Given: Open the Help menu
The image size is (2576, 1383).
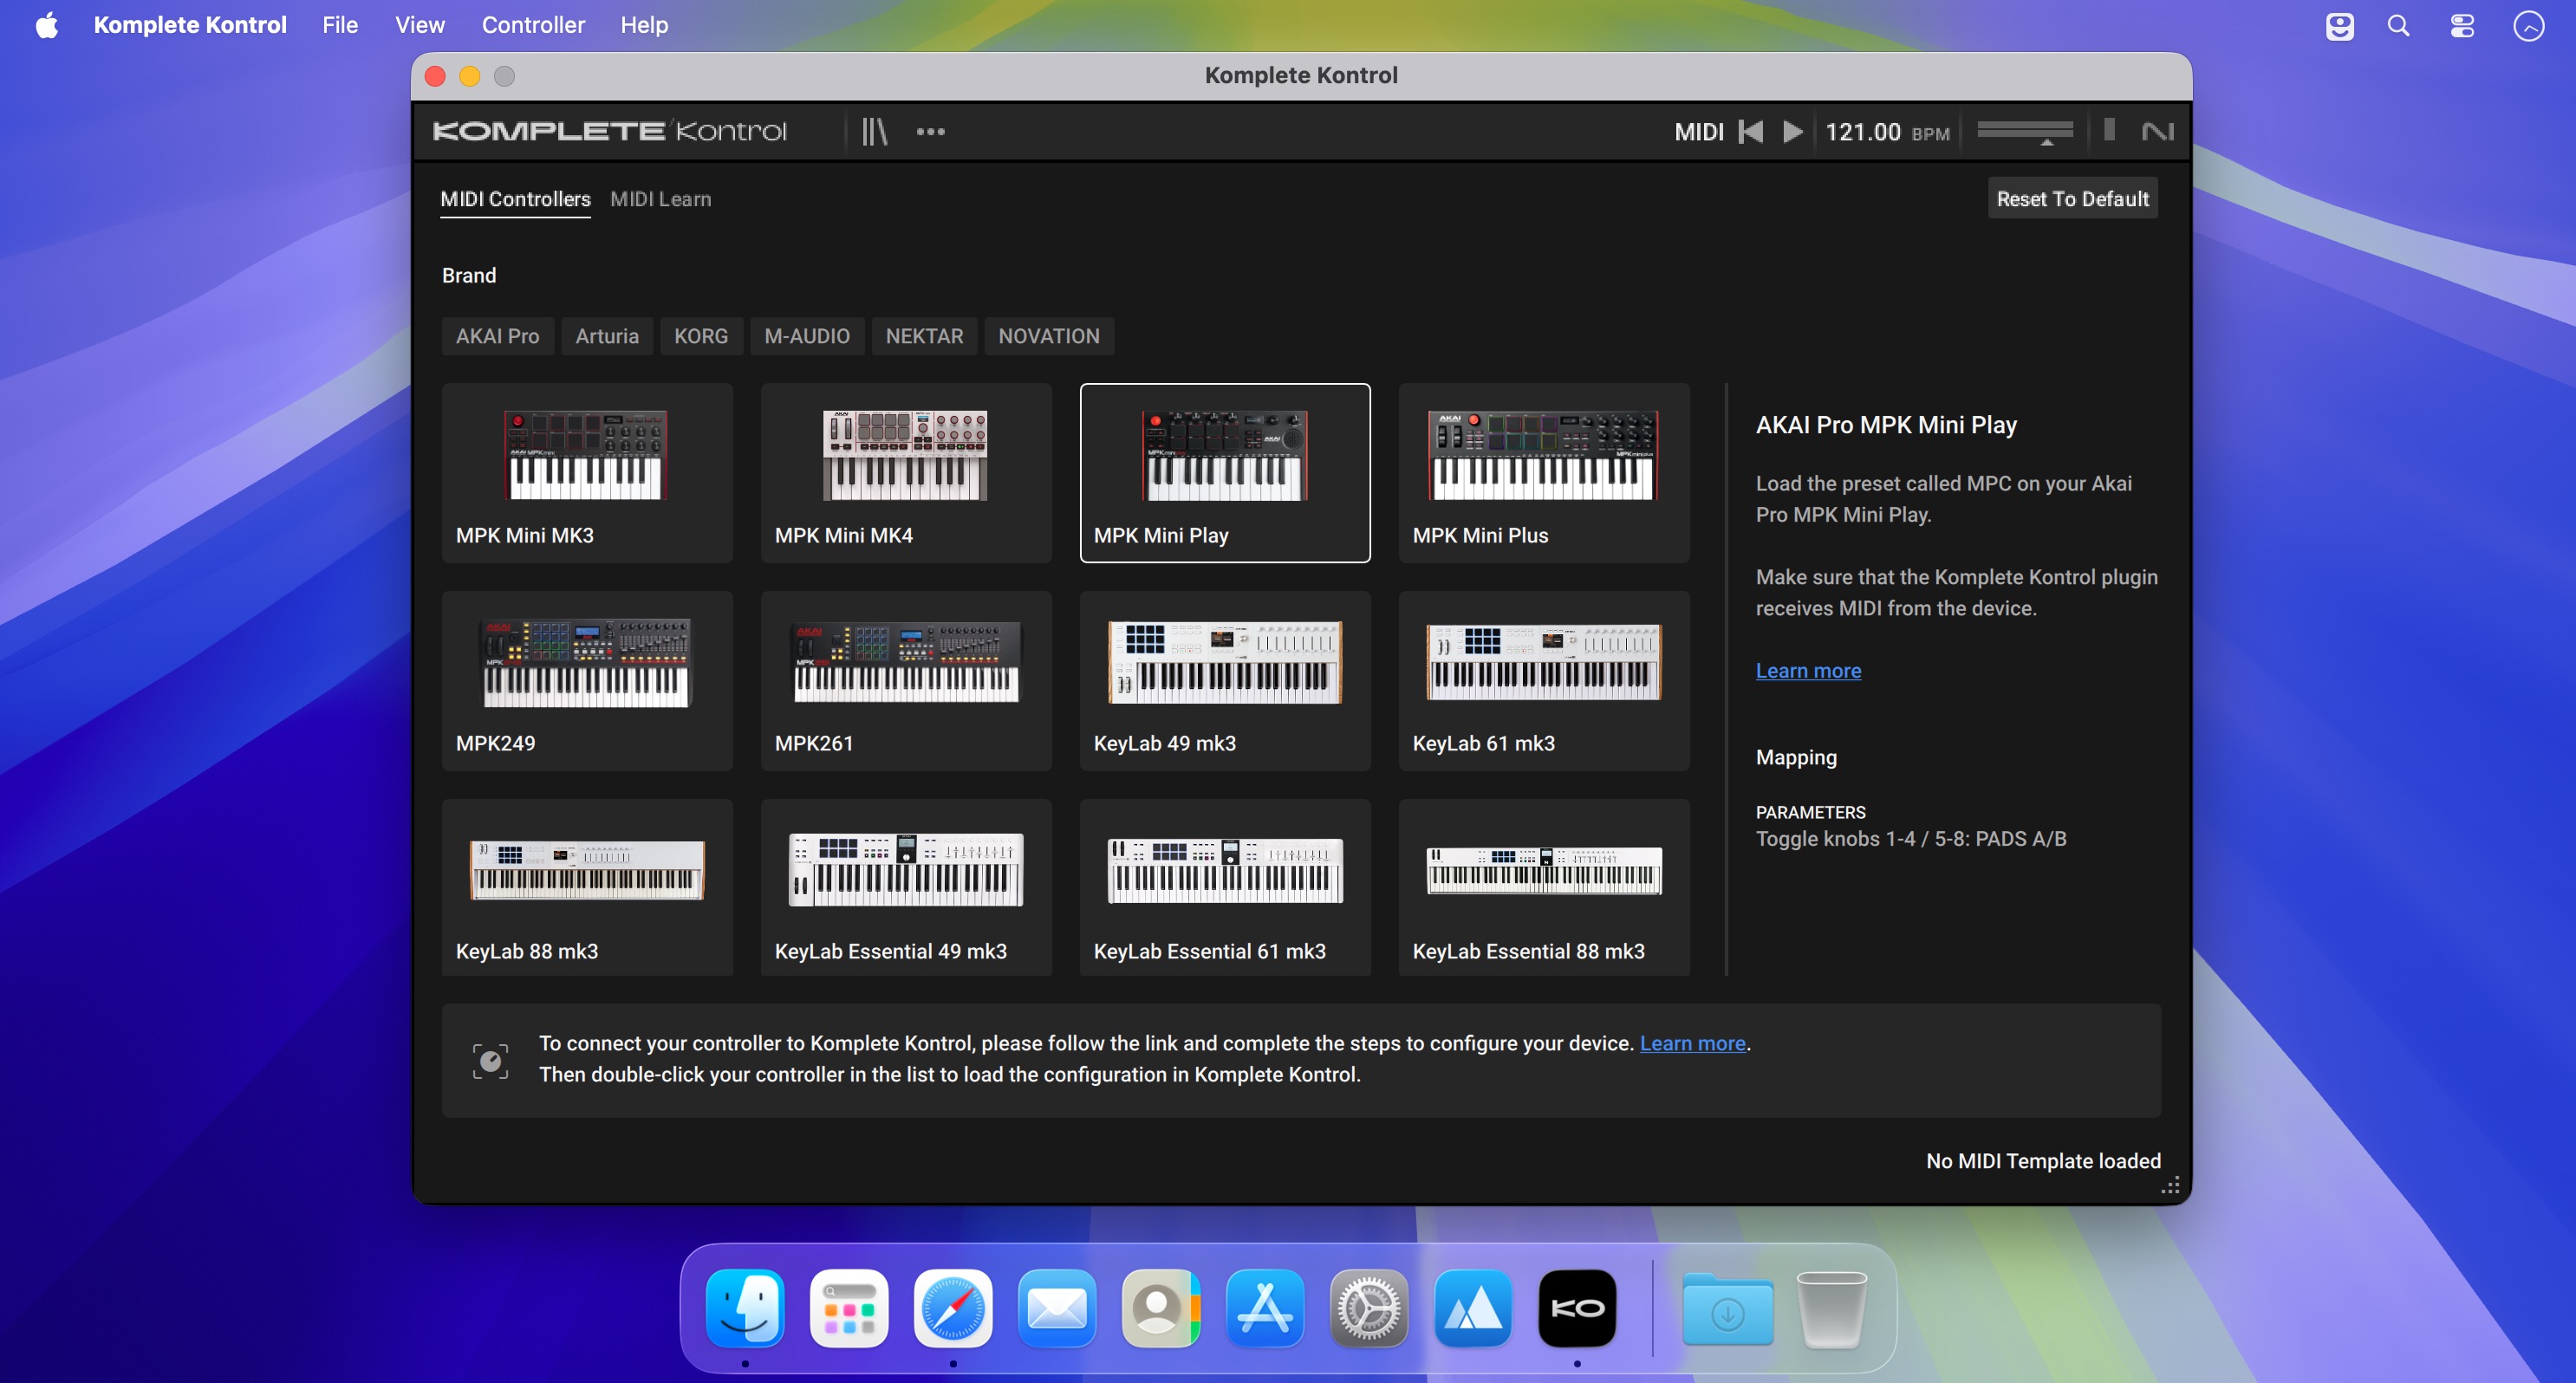Looking at the screenshot, I should [x=644, y=25].
